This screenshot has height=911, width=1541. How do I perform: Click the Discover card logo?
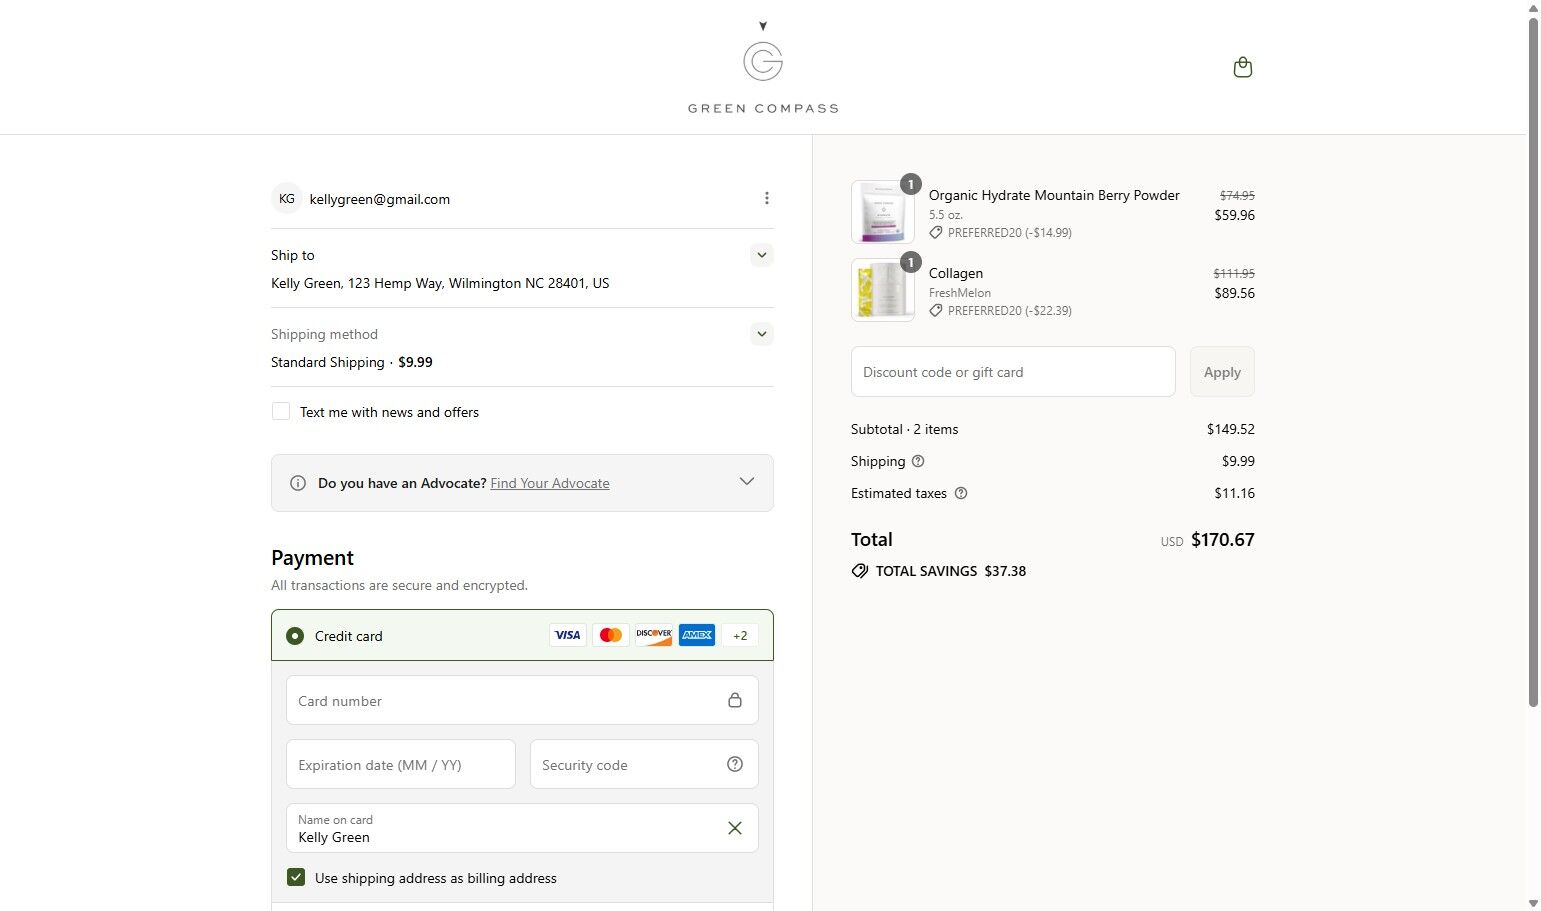[x=654, y=635]
